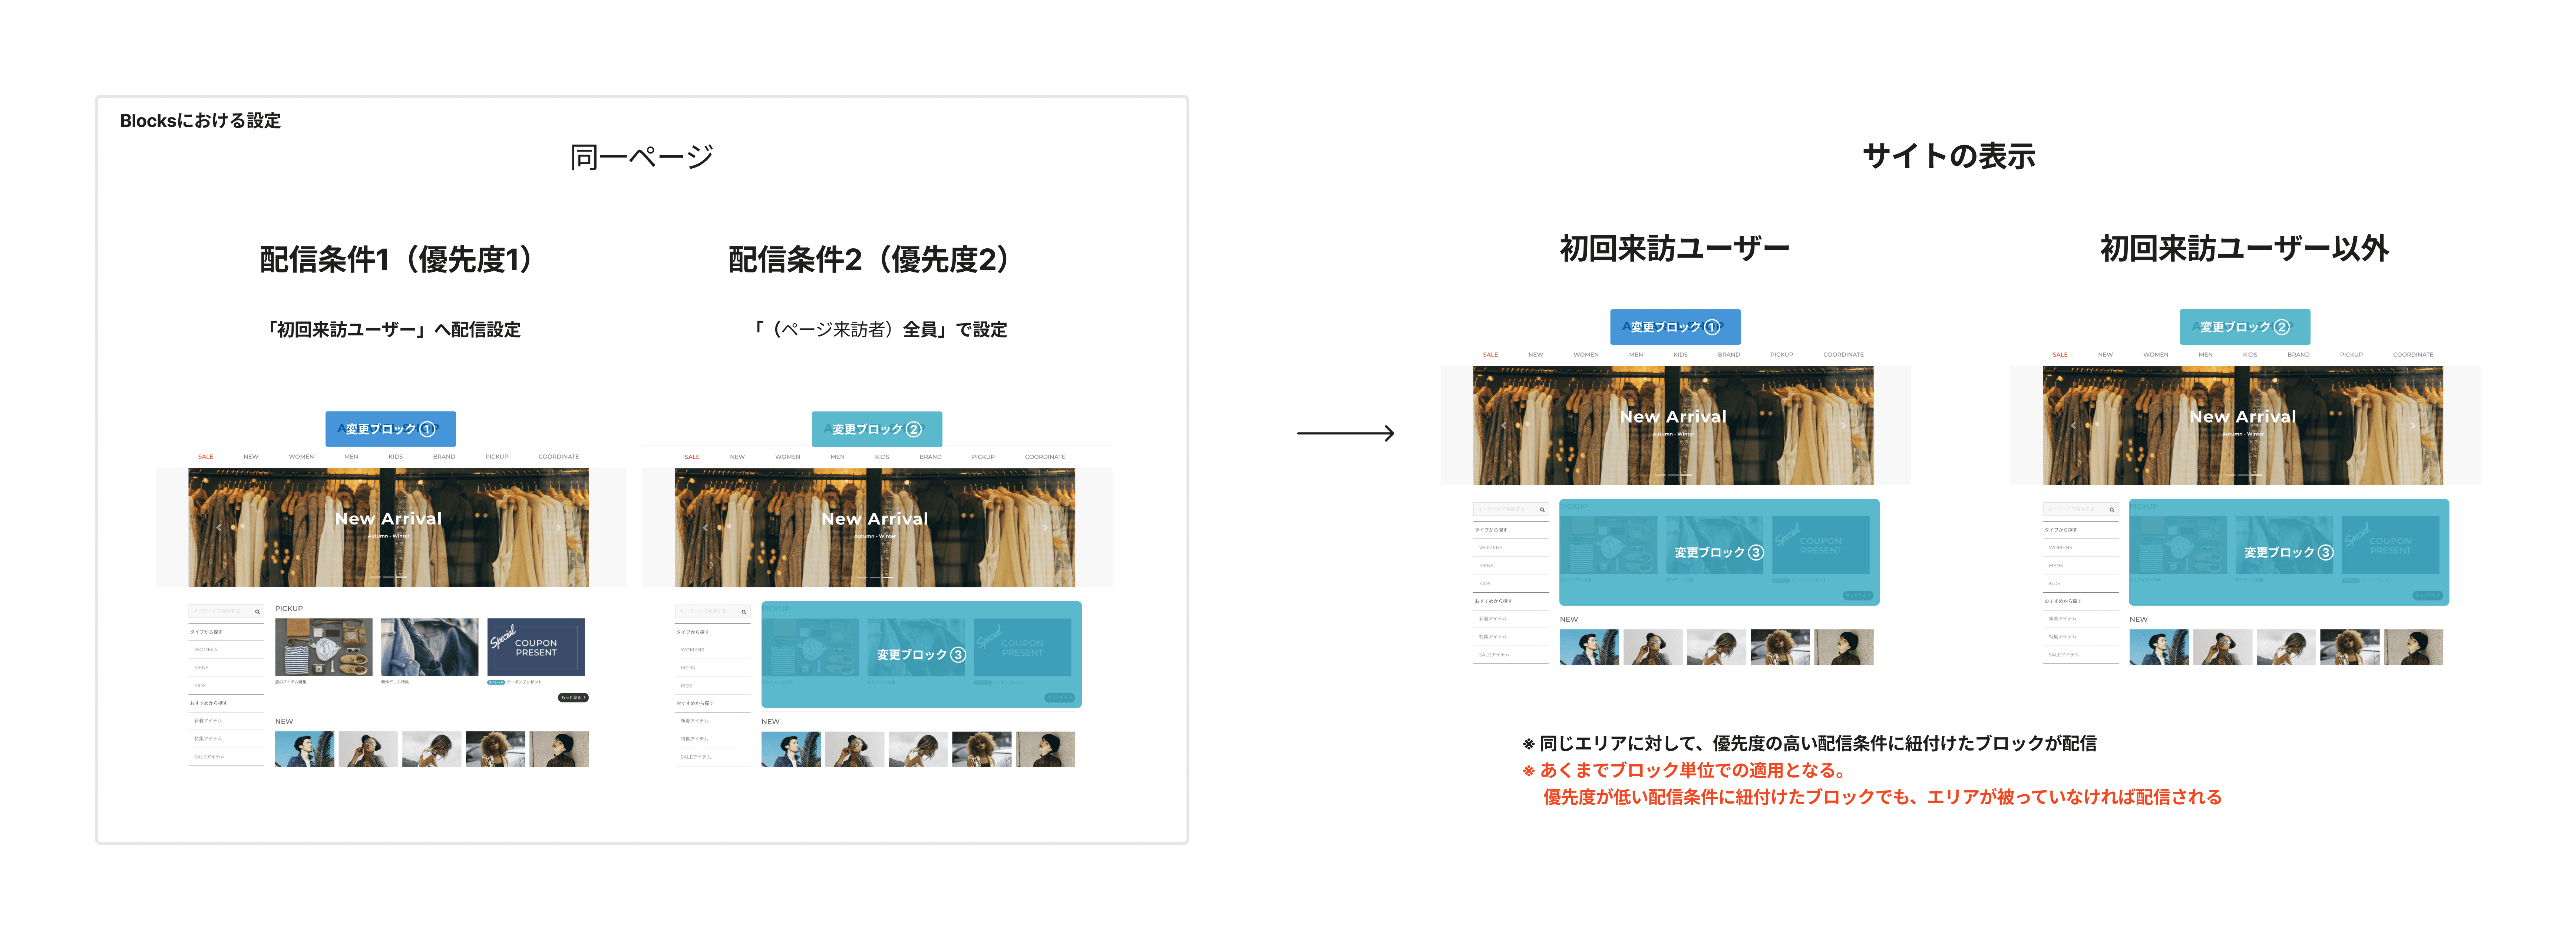Screen dimensions: 2576x940
Task: Open WOMEN menu in 配信条件1 mockup
Action: pyautogui.click(x=301, y=457)
